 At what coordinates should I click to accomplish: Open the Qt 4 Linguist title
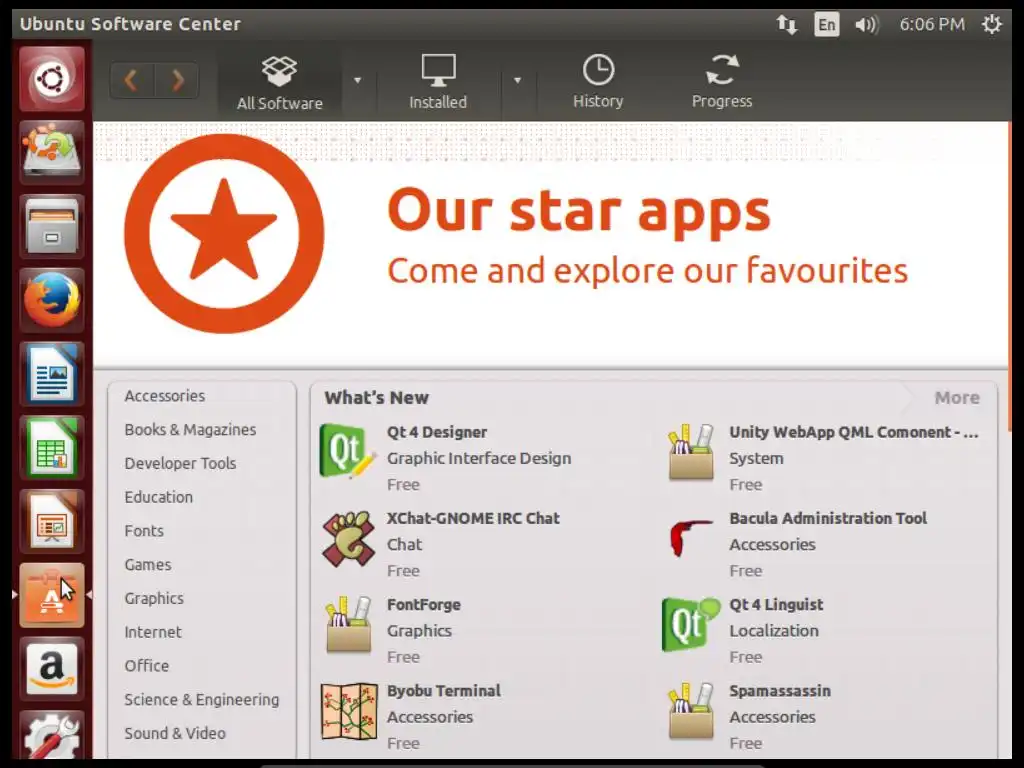pos(776,605)
